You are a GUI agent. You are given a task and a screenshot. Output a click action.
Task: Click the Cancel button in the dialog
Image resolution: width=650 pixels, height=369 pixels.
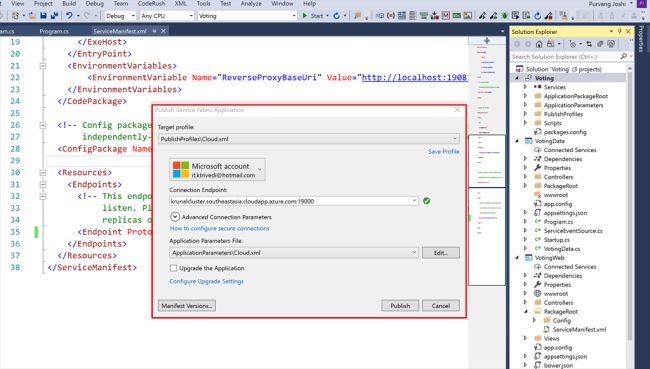coord(441,306)
